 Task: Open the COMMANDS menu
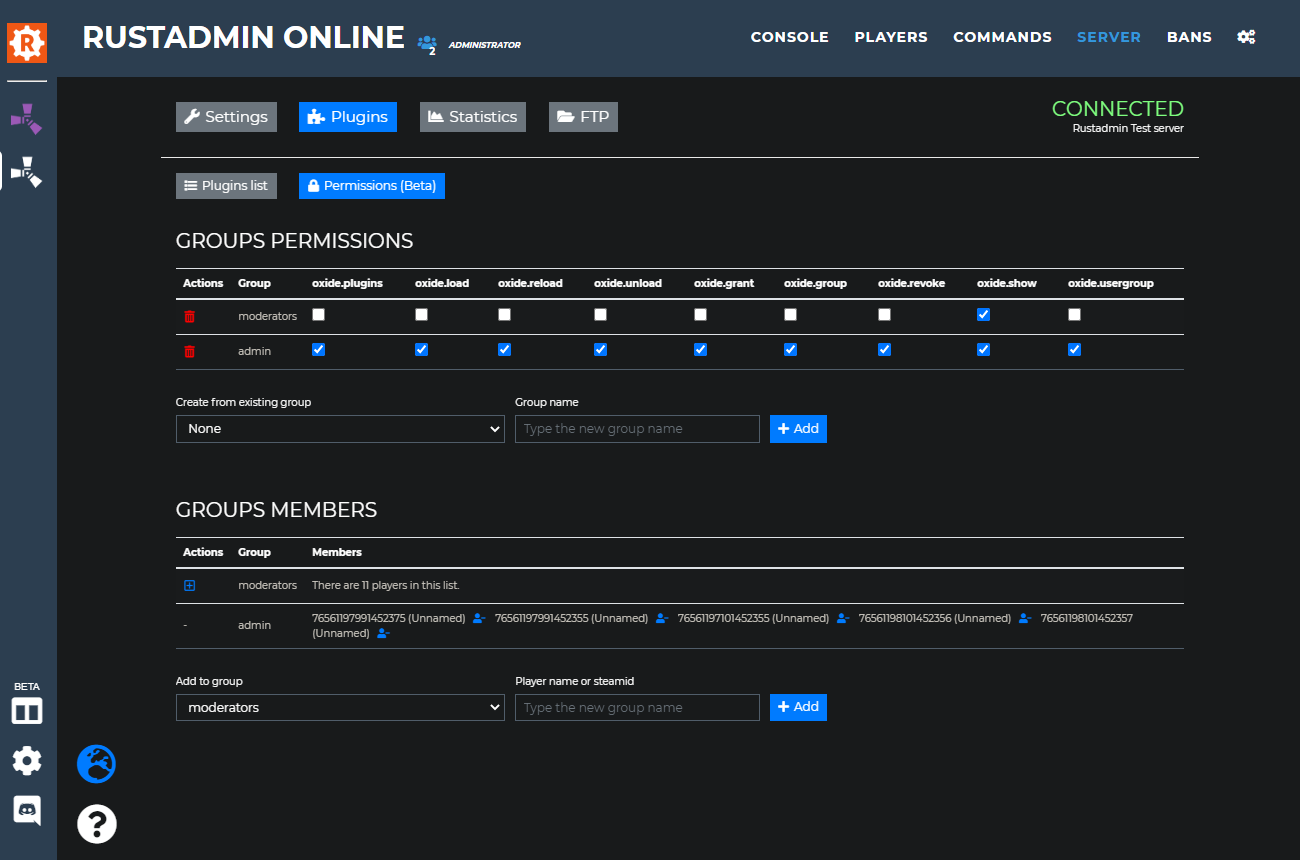click(1002, 37)
